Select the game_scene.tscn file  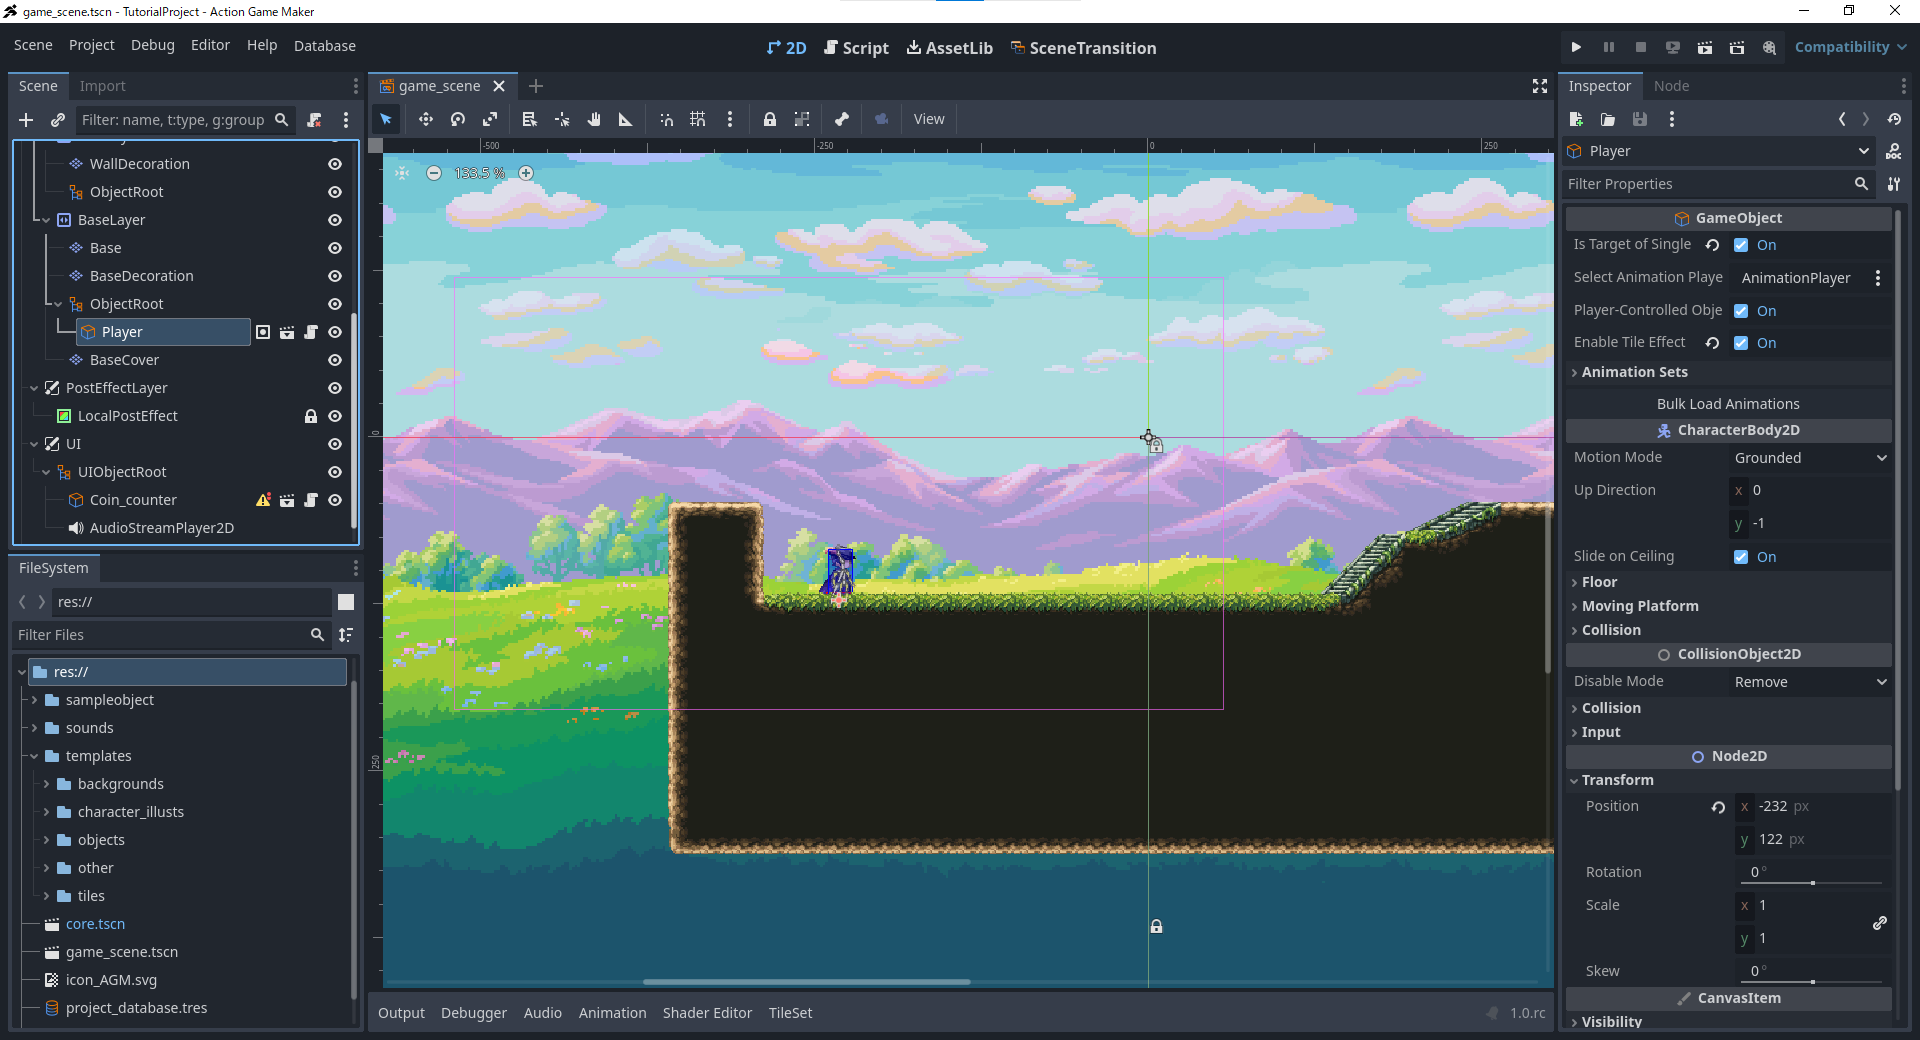pos(122,952)
